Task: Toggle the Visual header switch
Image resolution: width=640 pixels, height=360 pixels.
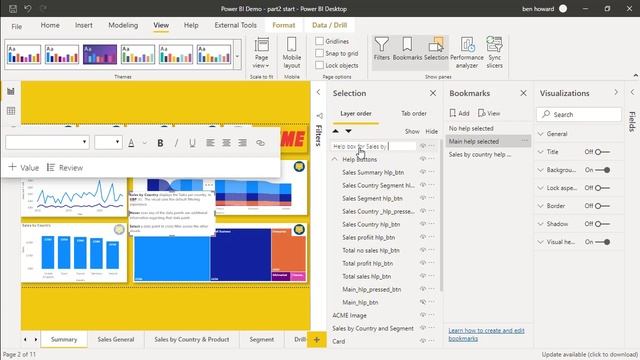Action: pos(602,242)
